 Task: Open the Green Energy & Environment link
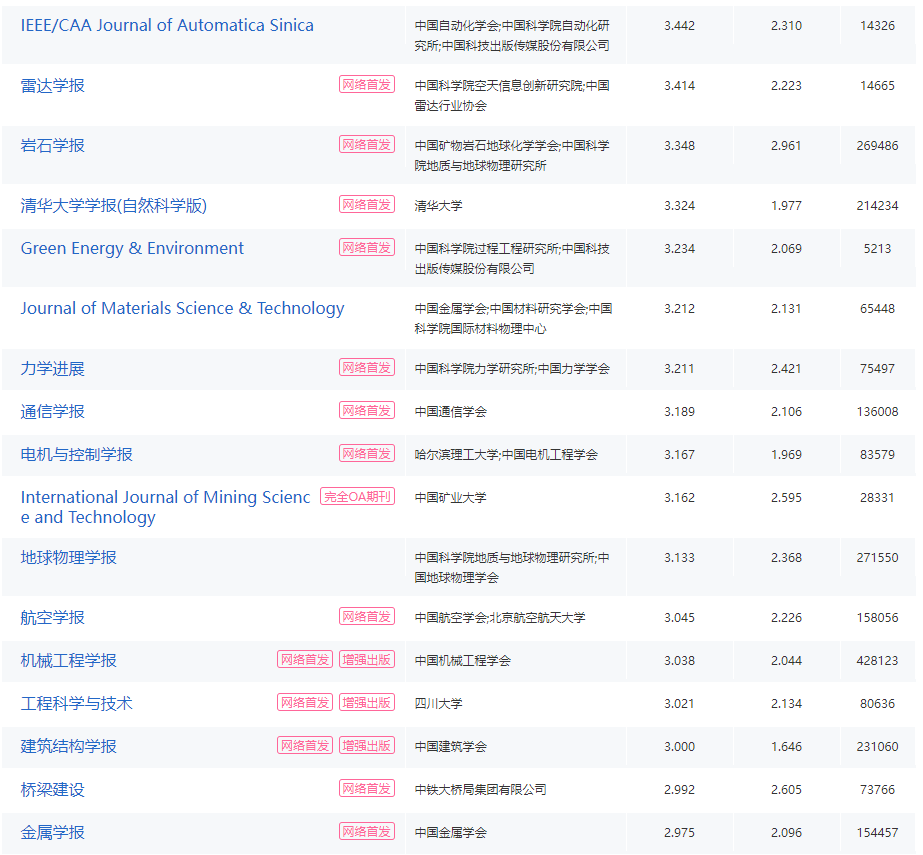pyautogui.click(x=132, y=248)
